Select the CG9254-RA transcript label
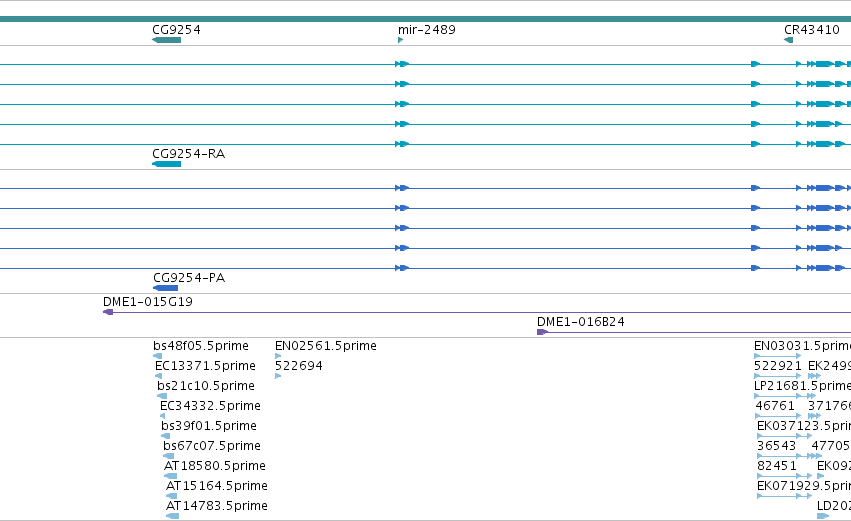This screenshot has height=521, width=851. point(188,154)
